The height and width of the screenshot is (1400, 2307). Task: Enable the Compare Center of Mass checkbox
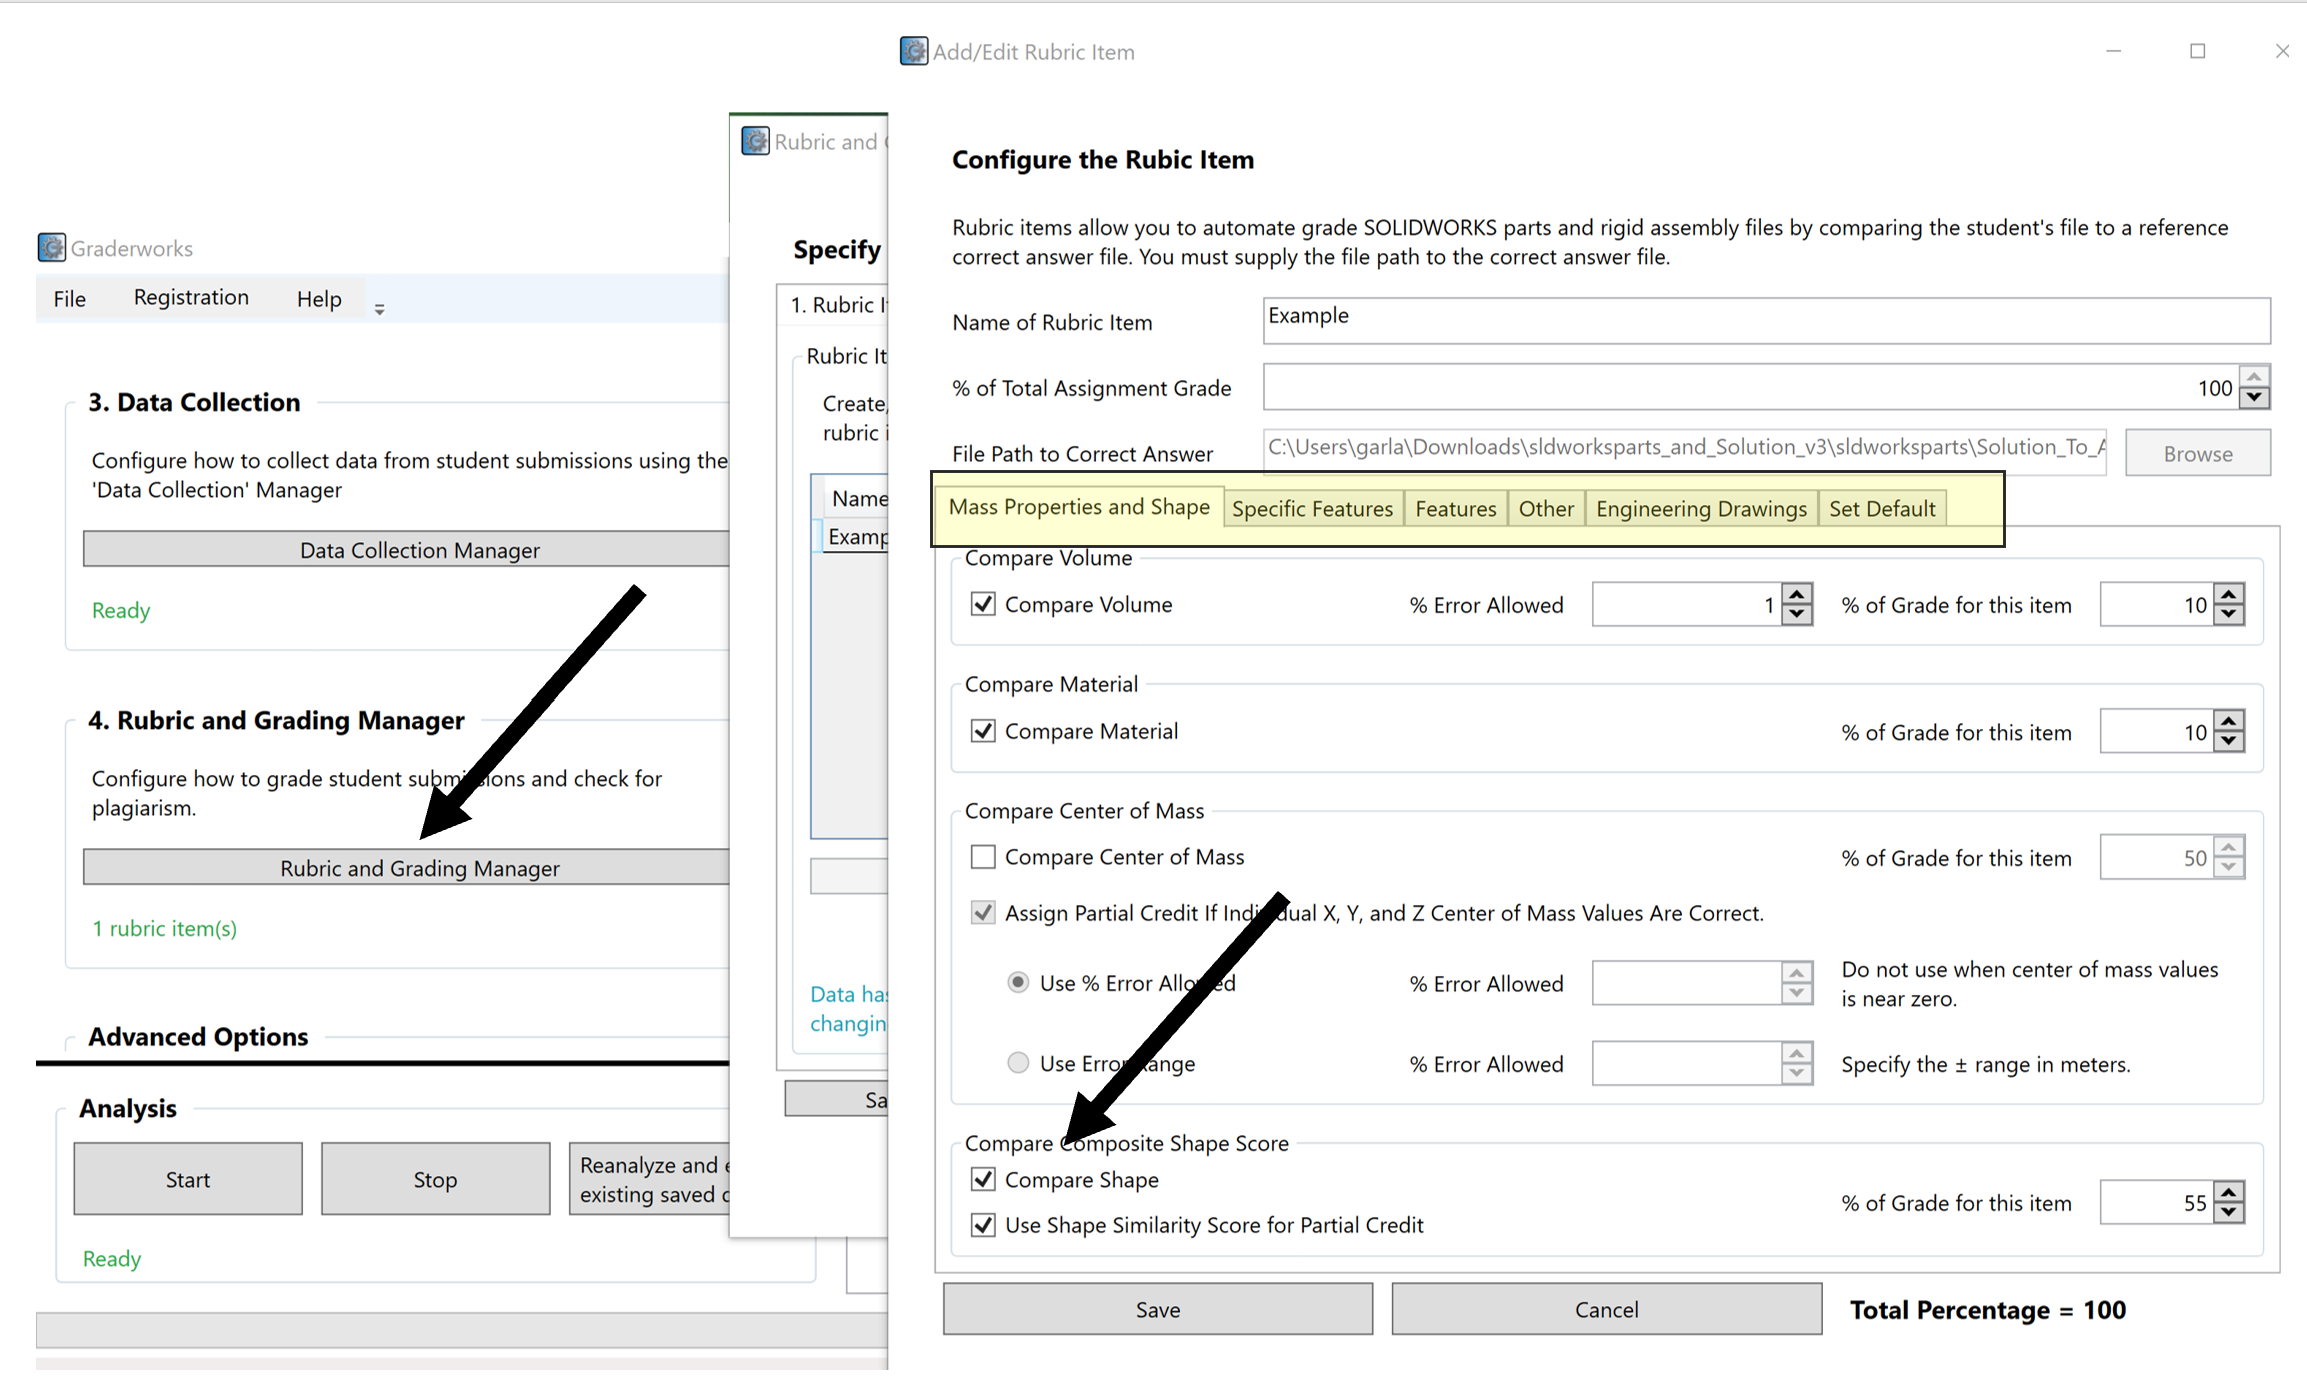point(983,857)
